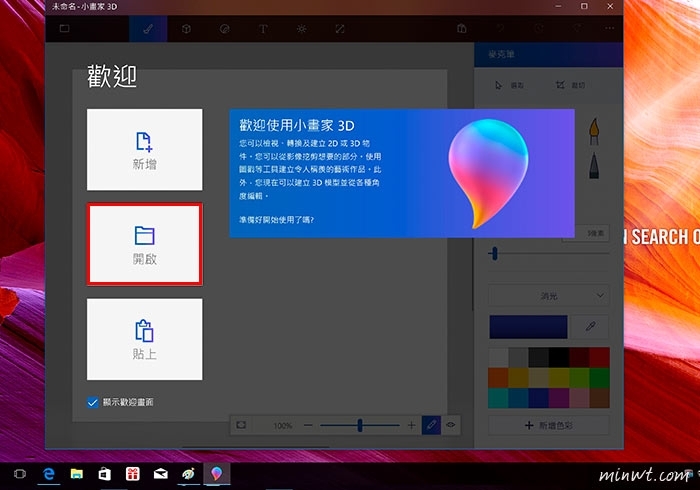Click the eyedropper color picker icon
Viewport: 700px width, 490px height.
(x=591, y=327)
